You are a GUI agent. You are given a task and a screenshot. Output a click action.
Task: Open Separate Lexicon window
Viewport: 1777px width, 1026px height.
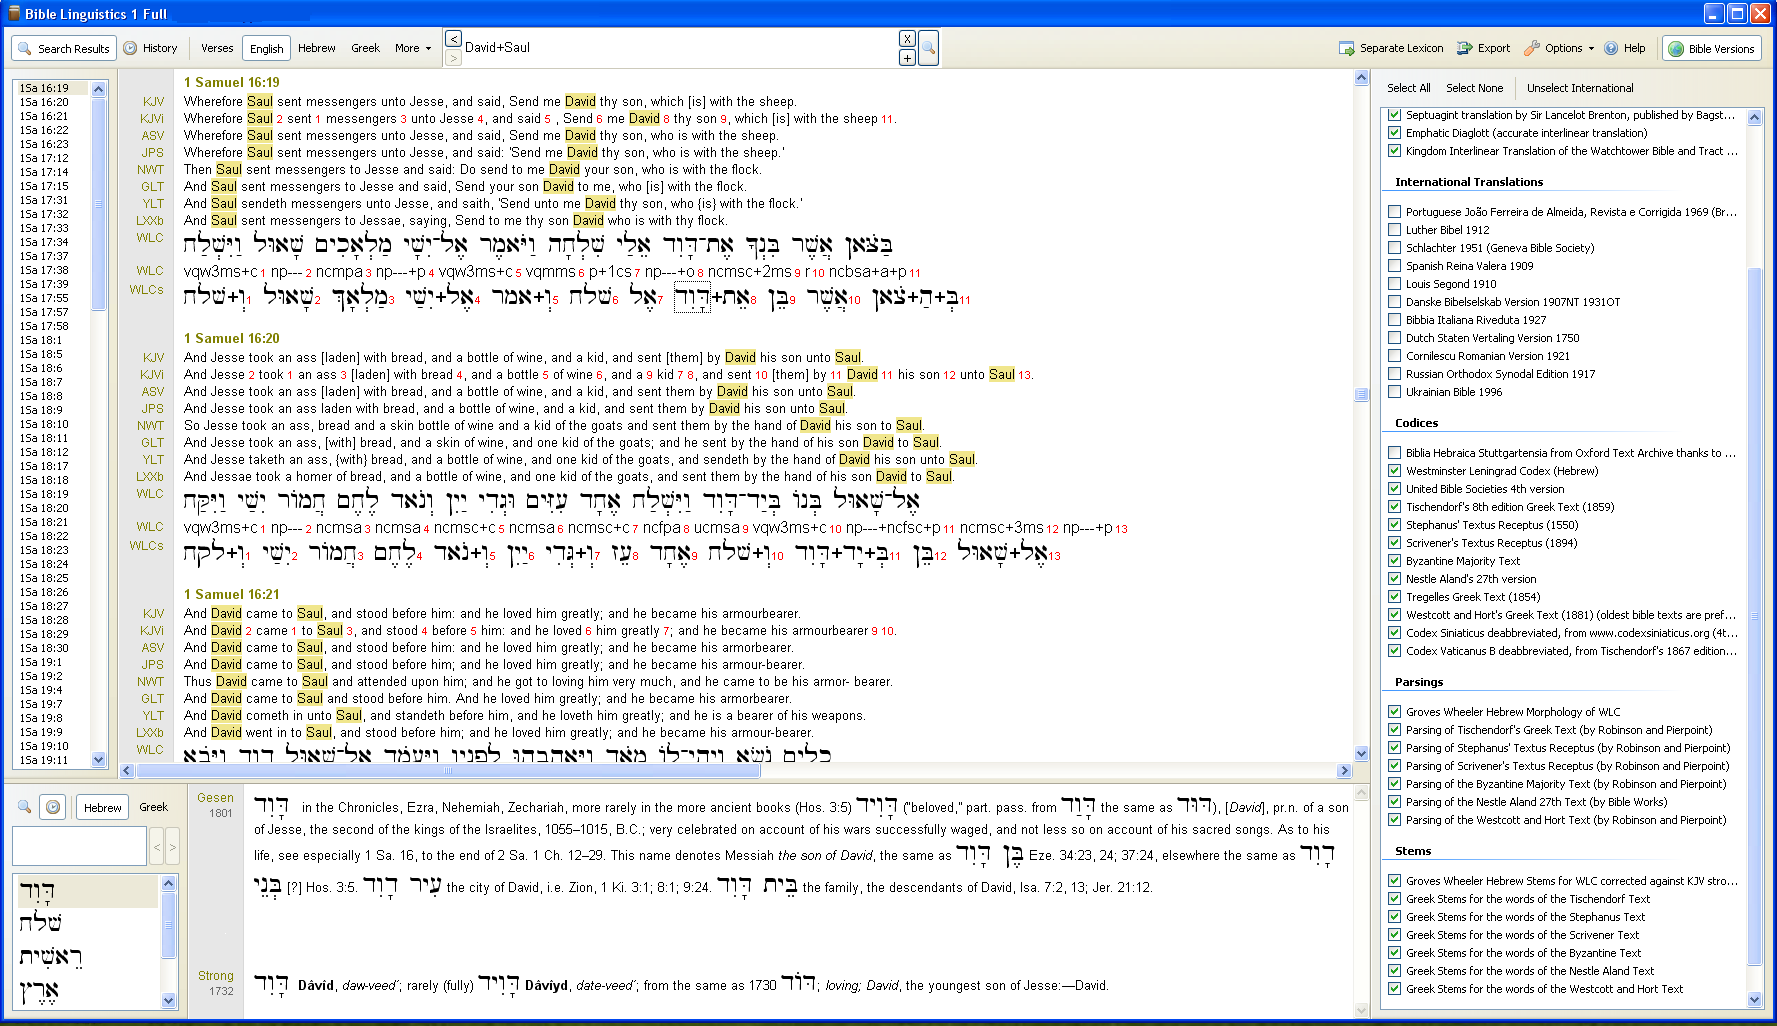click(1391, 48)
